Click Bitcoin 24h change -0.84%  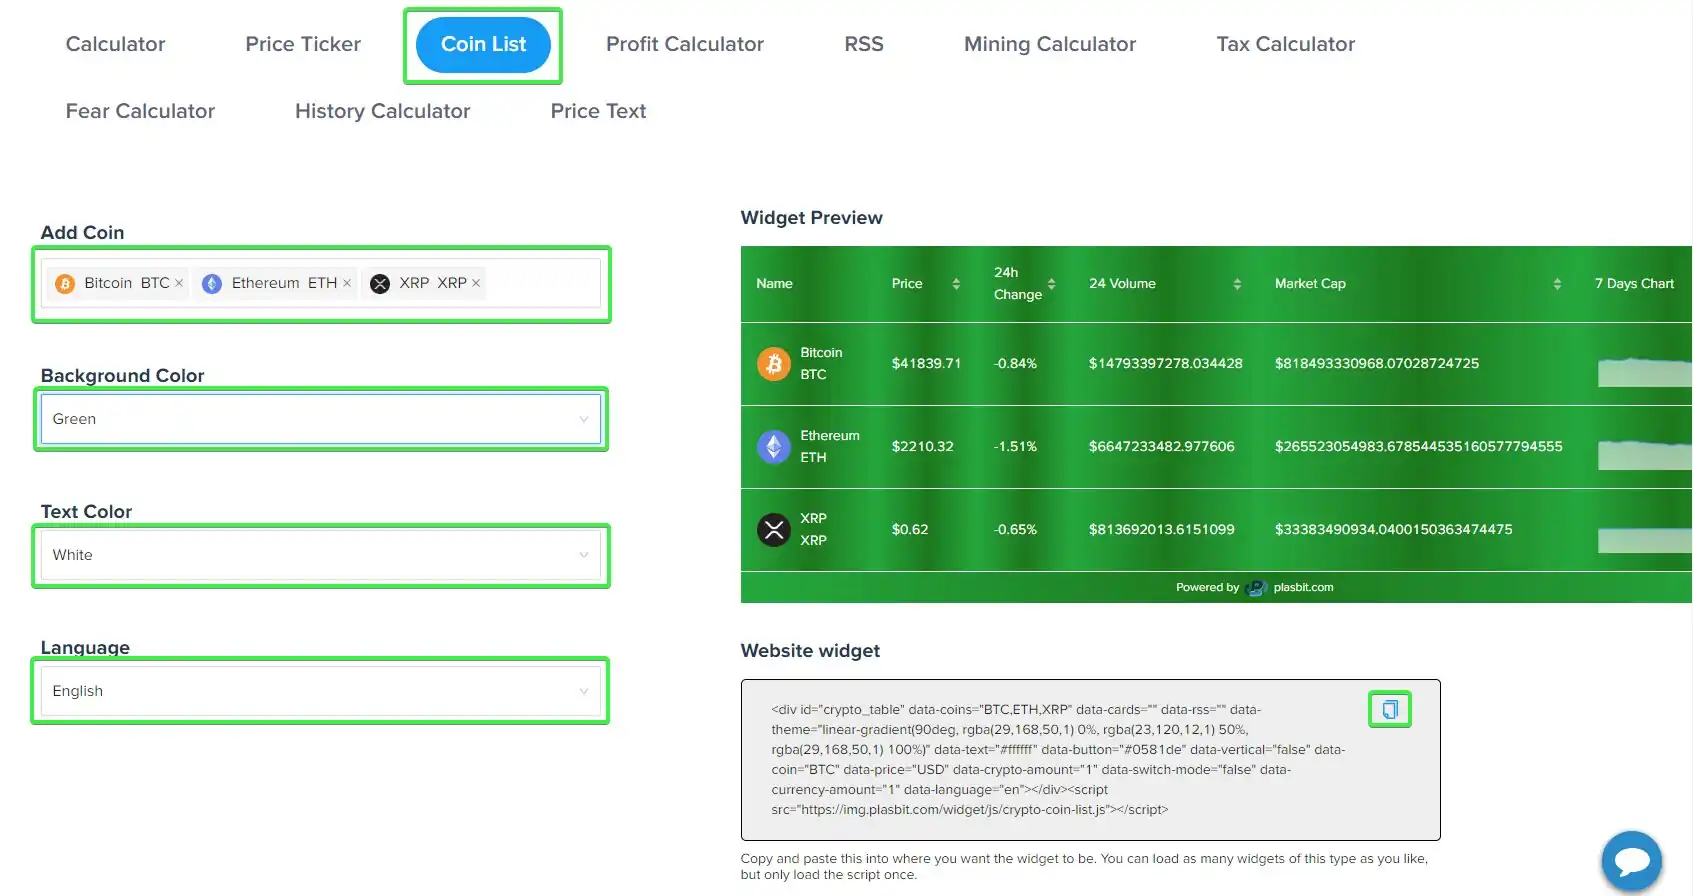(1015, 364)
